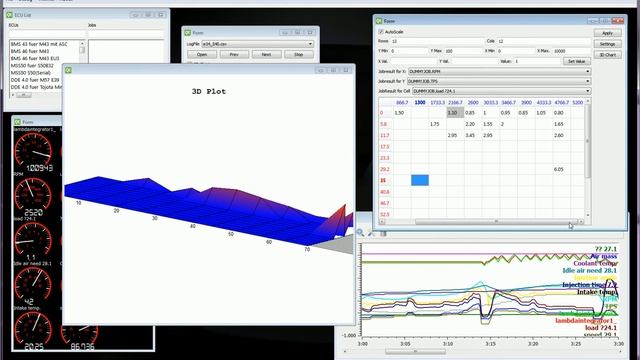Click the X Min input field
Viewport: 640px width, 360px height.
coord(516,51)
